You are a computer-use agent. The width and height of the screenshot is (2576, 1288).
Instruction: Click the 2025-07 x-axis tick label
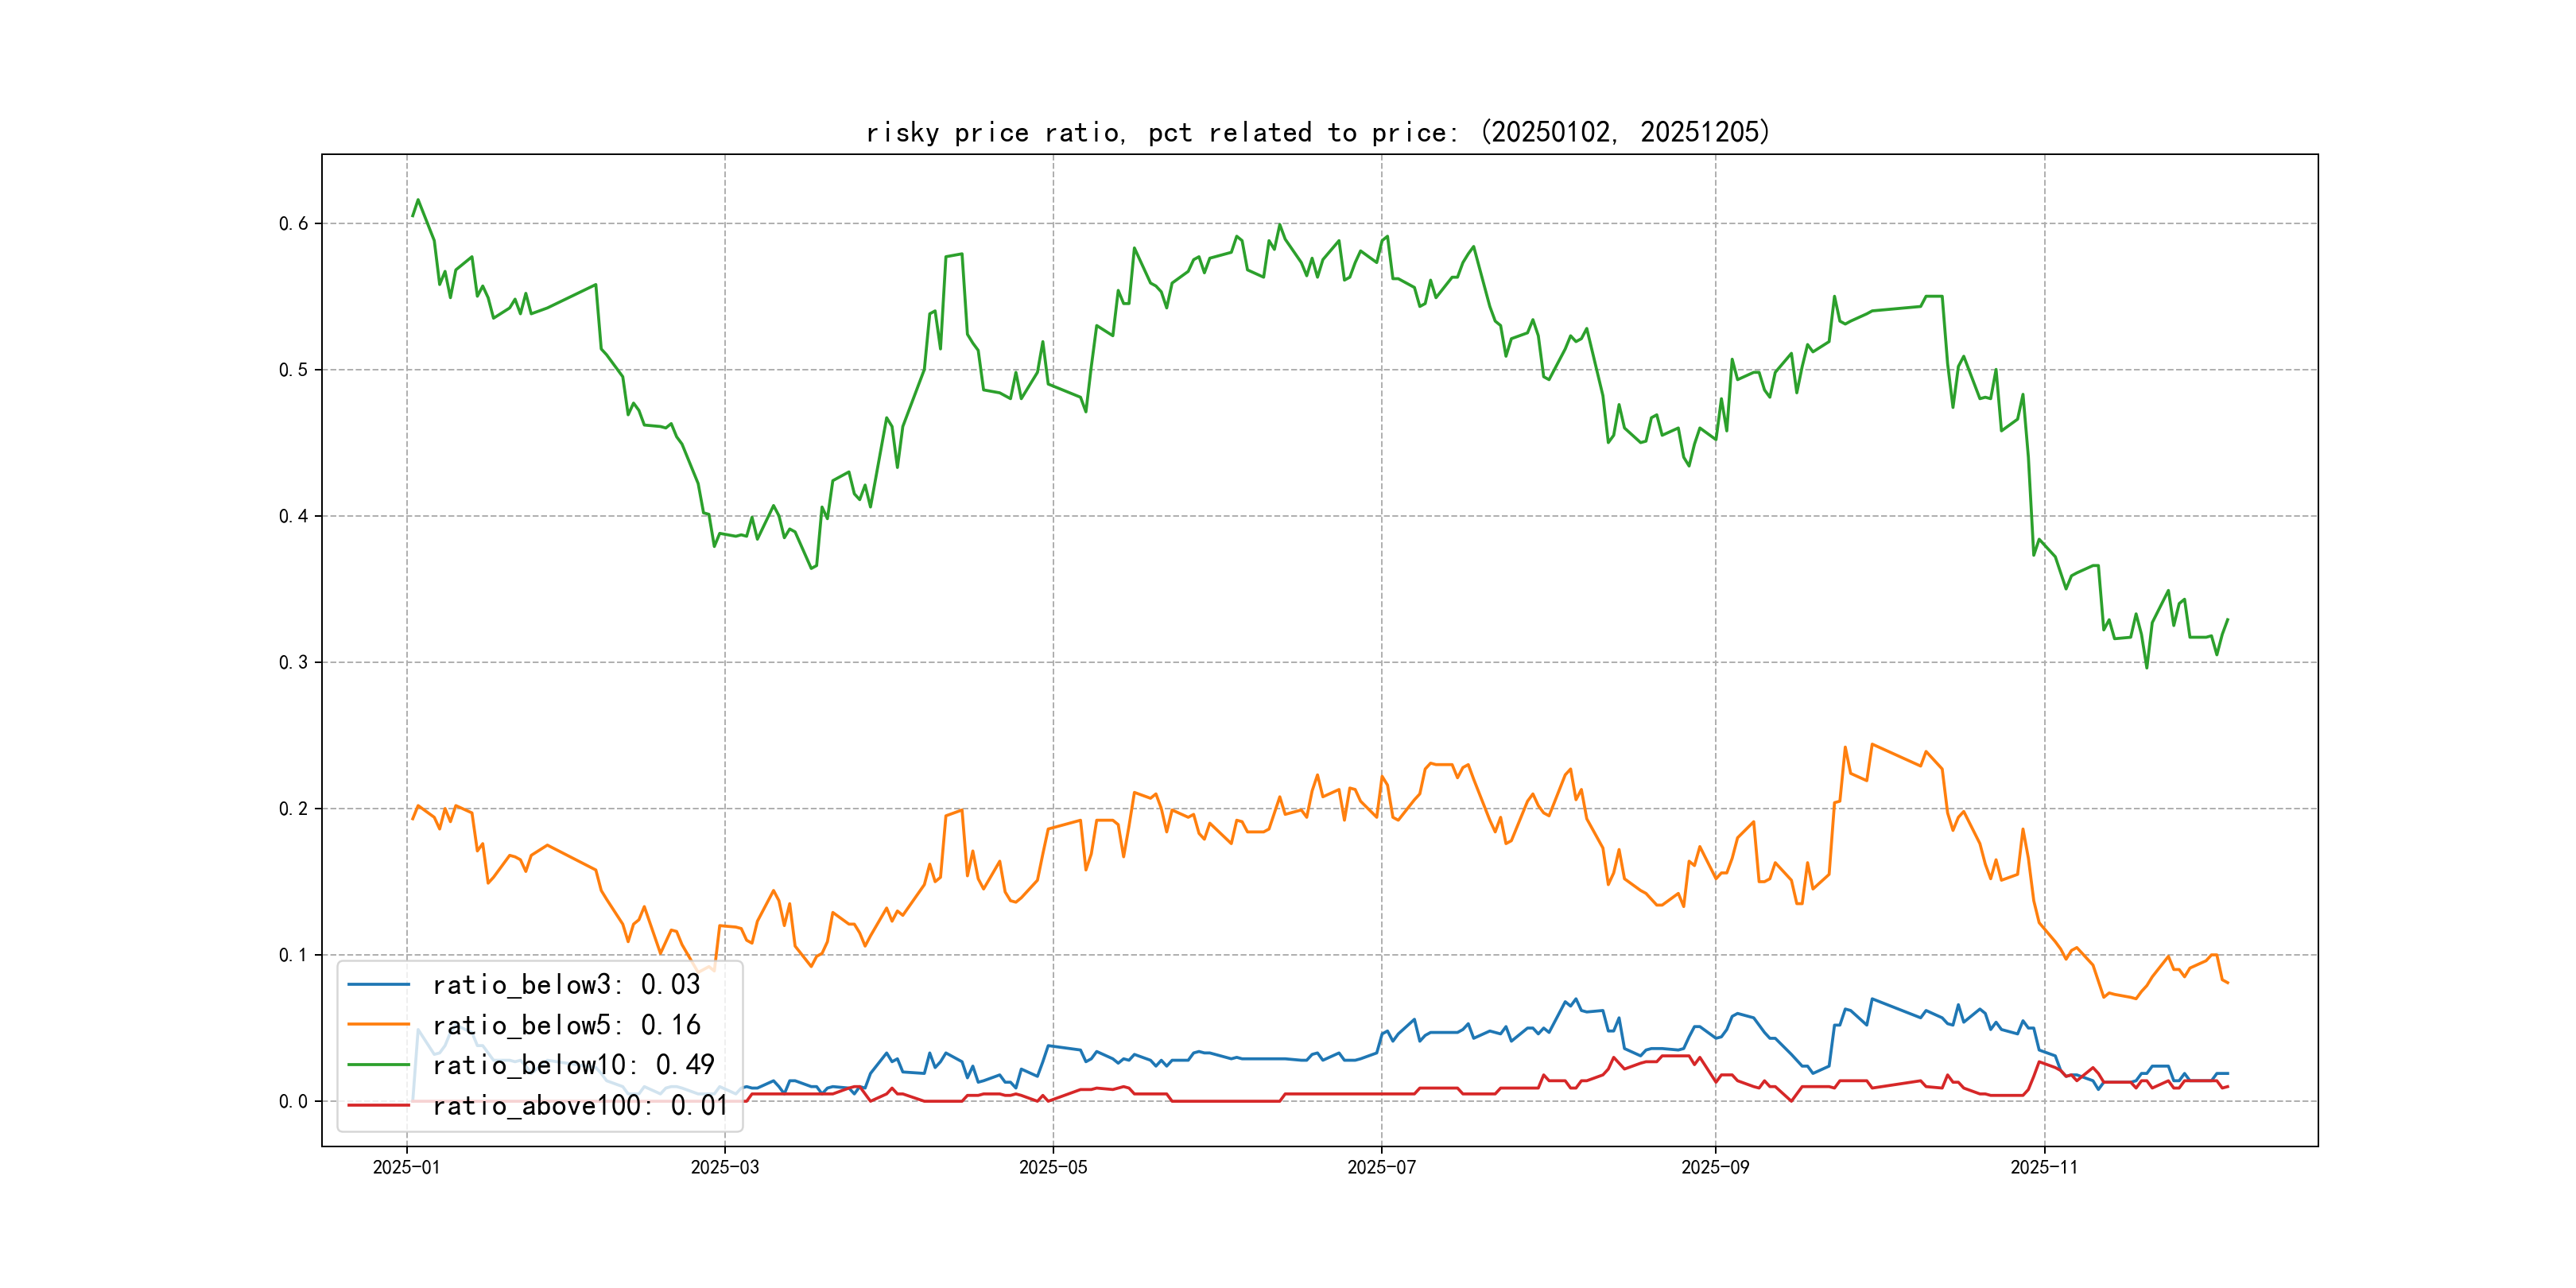pos(1381,1168)
